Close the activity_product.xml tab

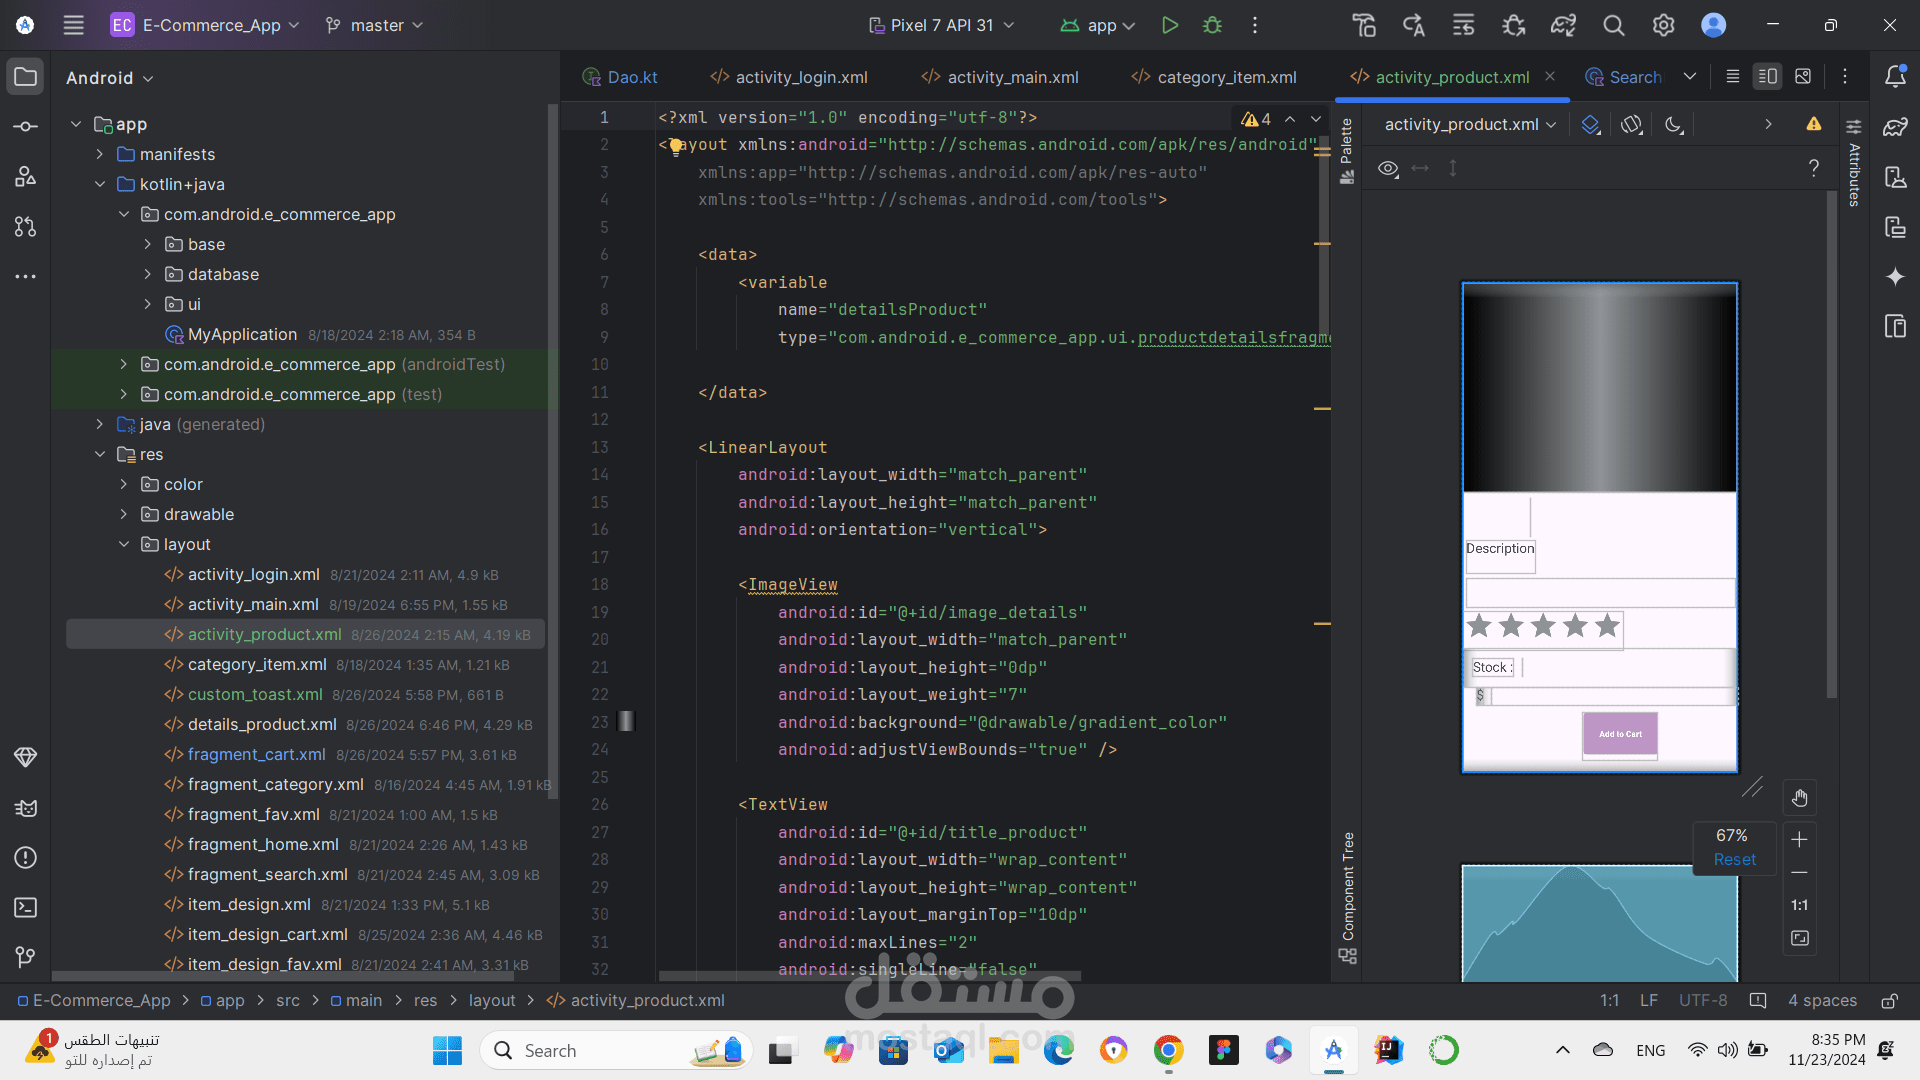pos(1550,76)
